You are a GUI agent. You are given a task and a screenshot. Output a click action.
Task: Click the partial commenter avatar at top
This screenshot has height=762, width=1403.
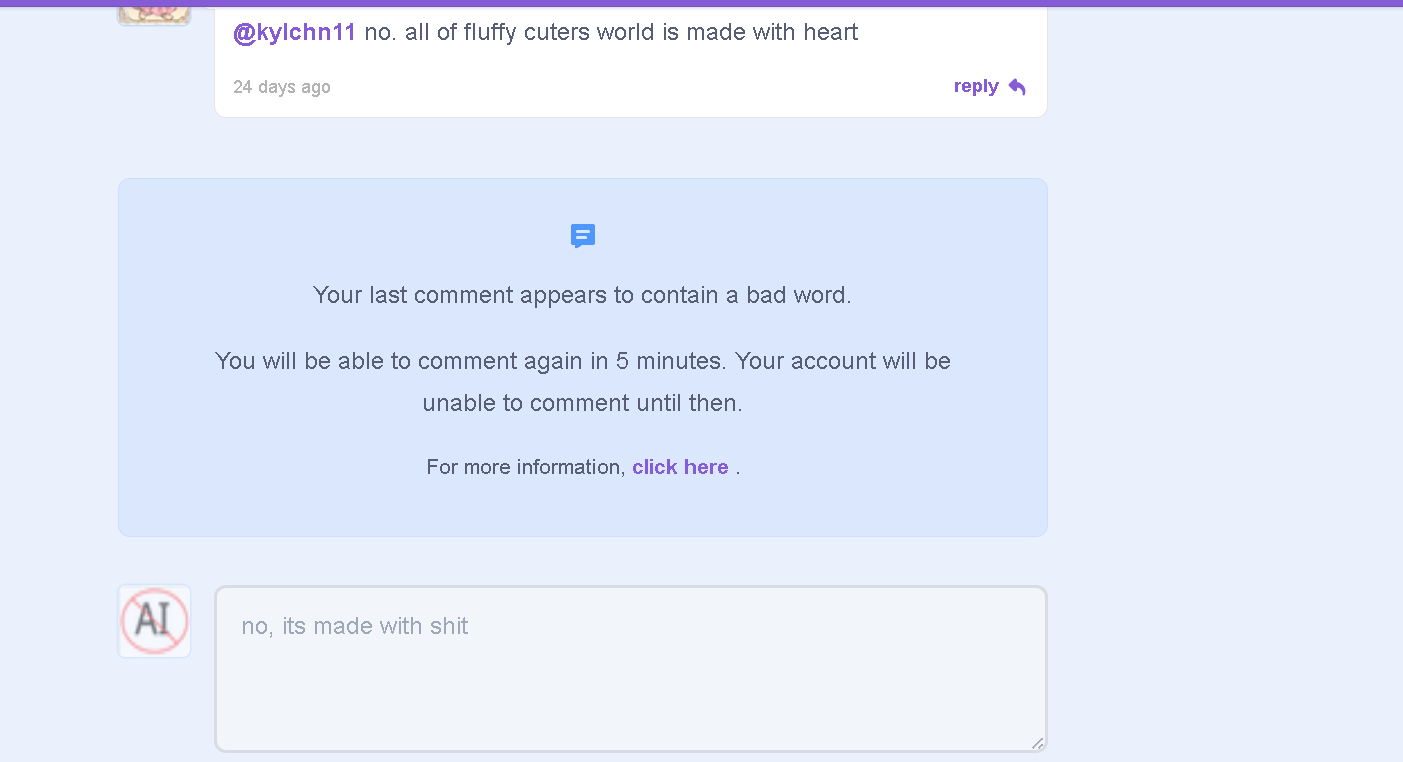(x=154, y=13)
